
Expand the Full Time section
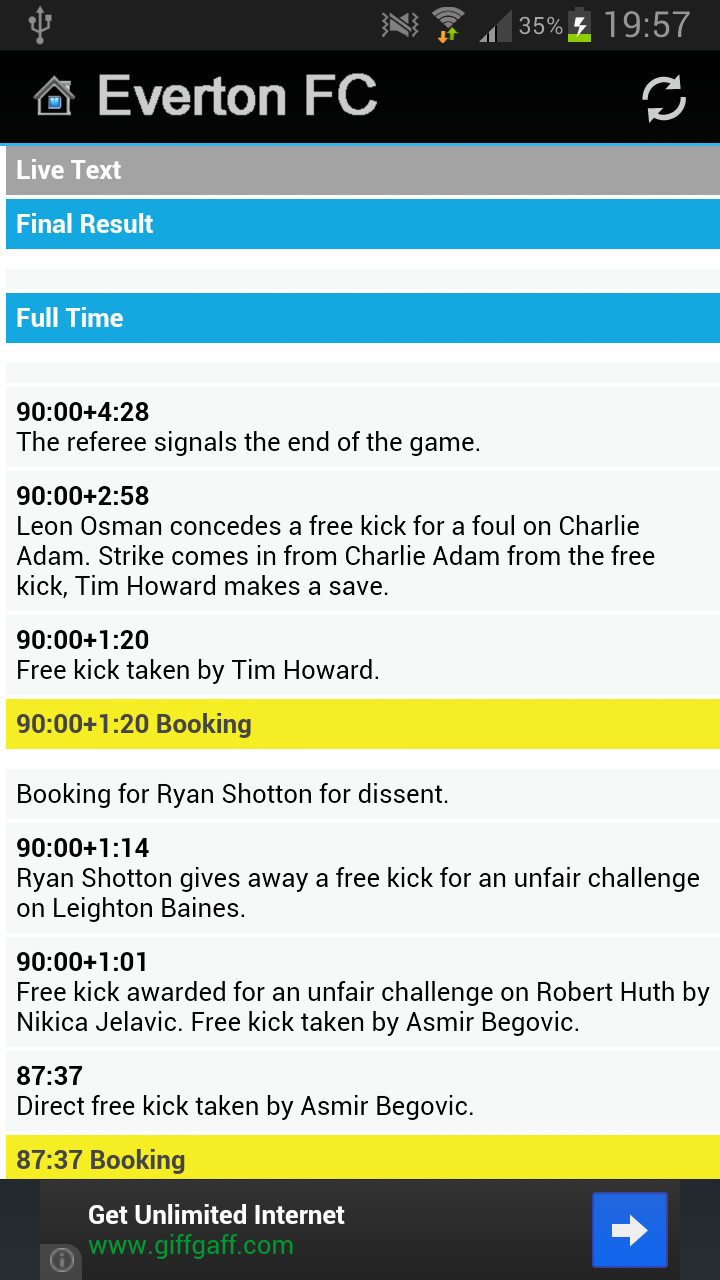coord(363,318)
